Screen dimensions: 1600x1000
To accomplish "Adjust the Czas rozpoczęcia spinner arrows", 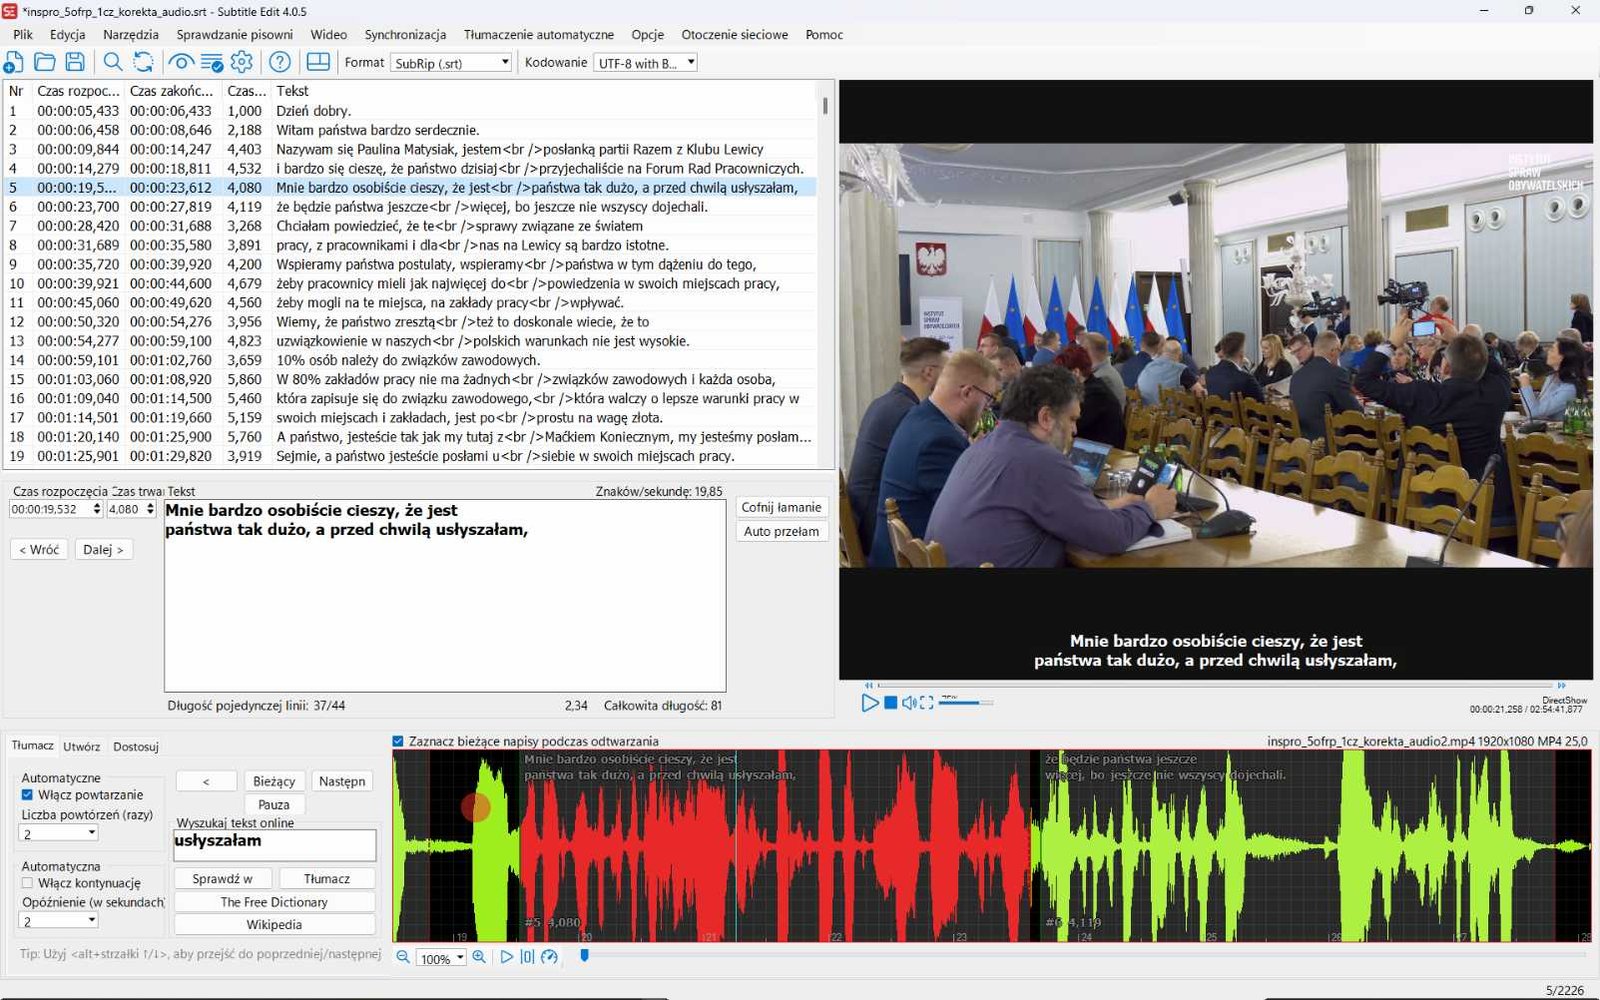I will click(x=97, y=509).
